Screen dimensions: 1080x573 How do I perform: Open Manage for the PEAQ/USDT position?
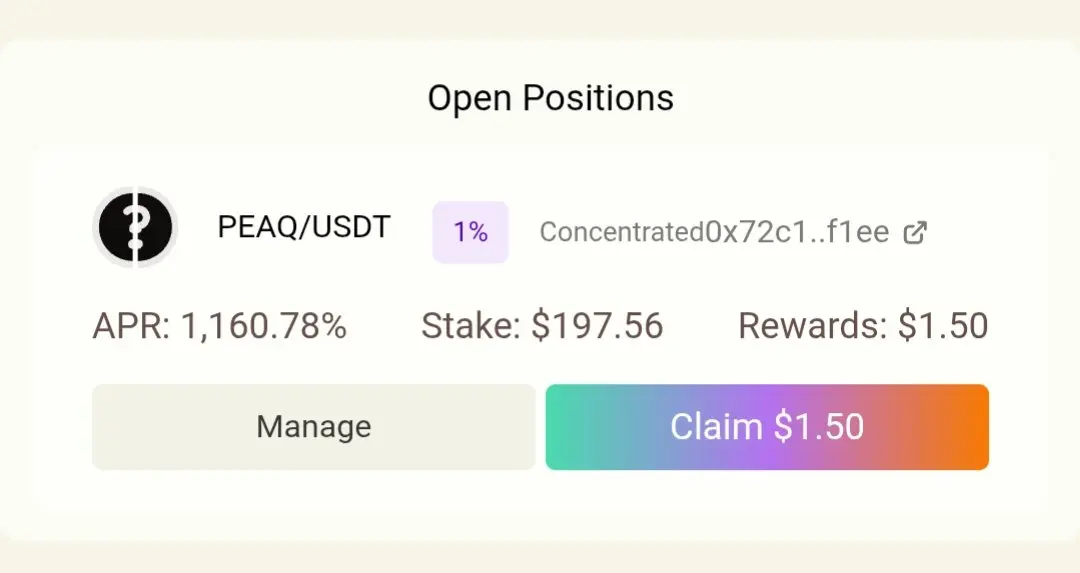313,427
